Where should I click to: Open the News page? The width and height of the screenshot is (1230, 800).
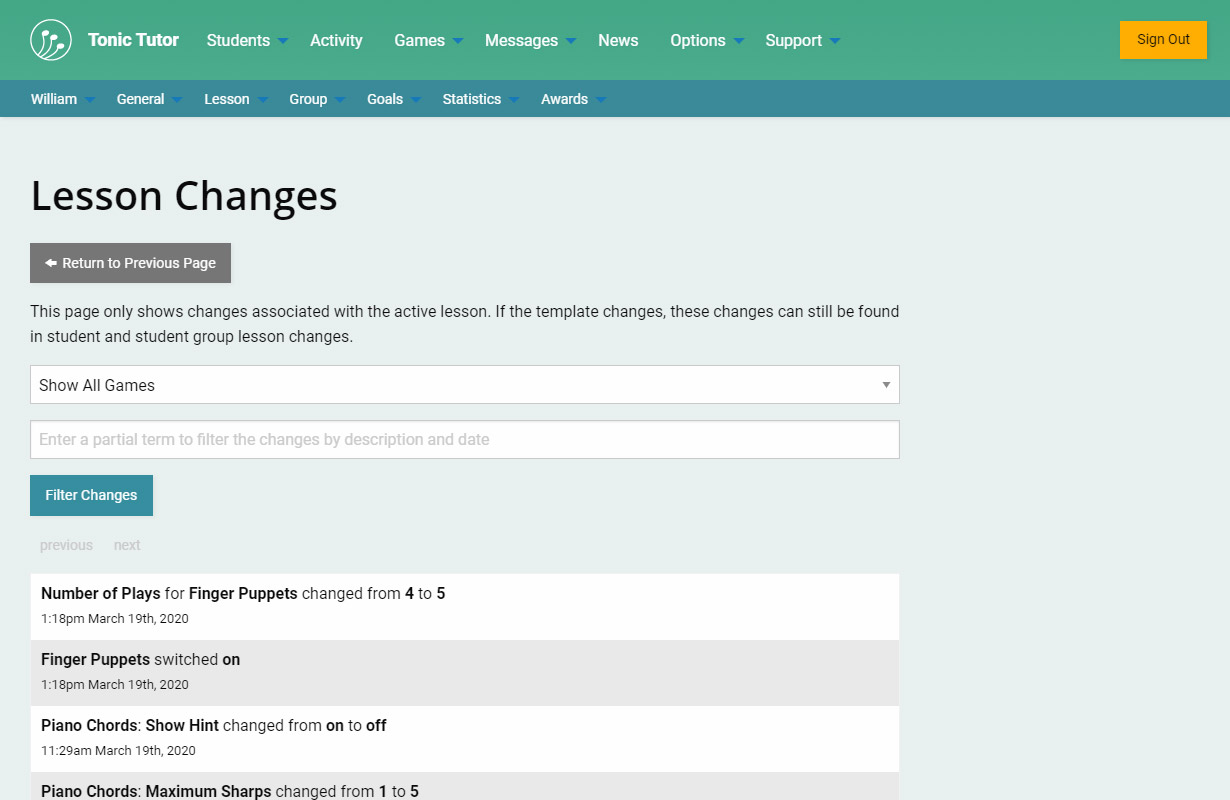tap(618, 40)
